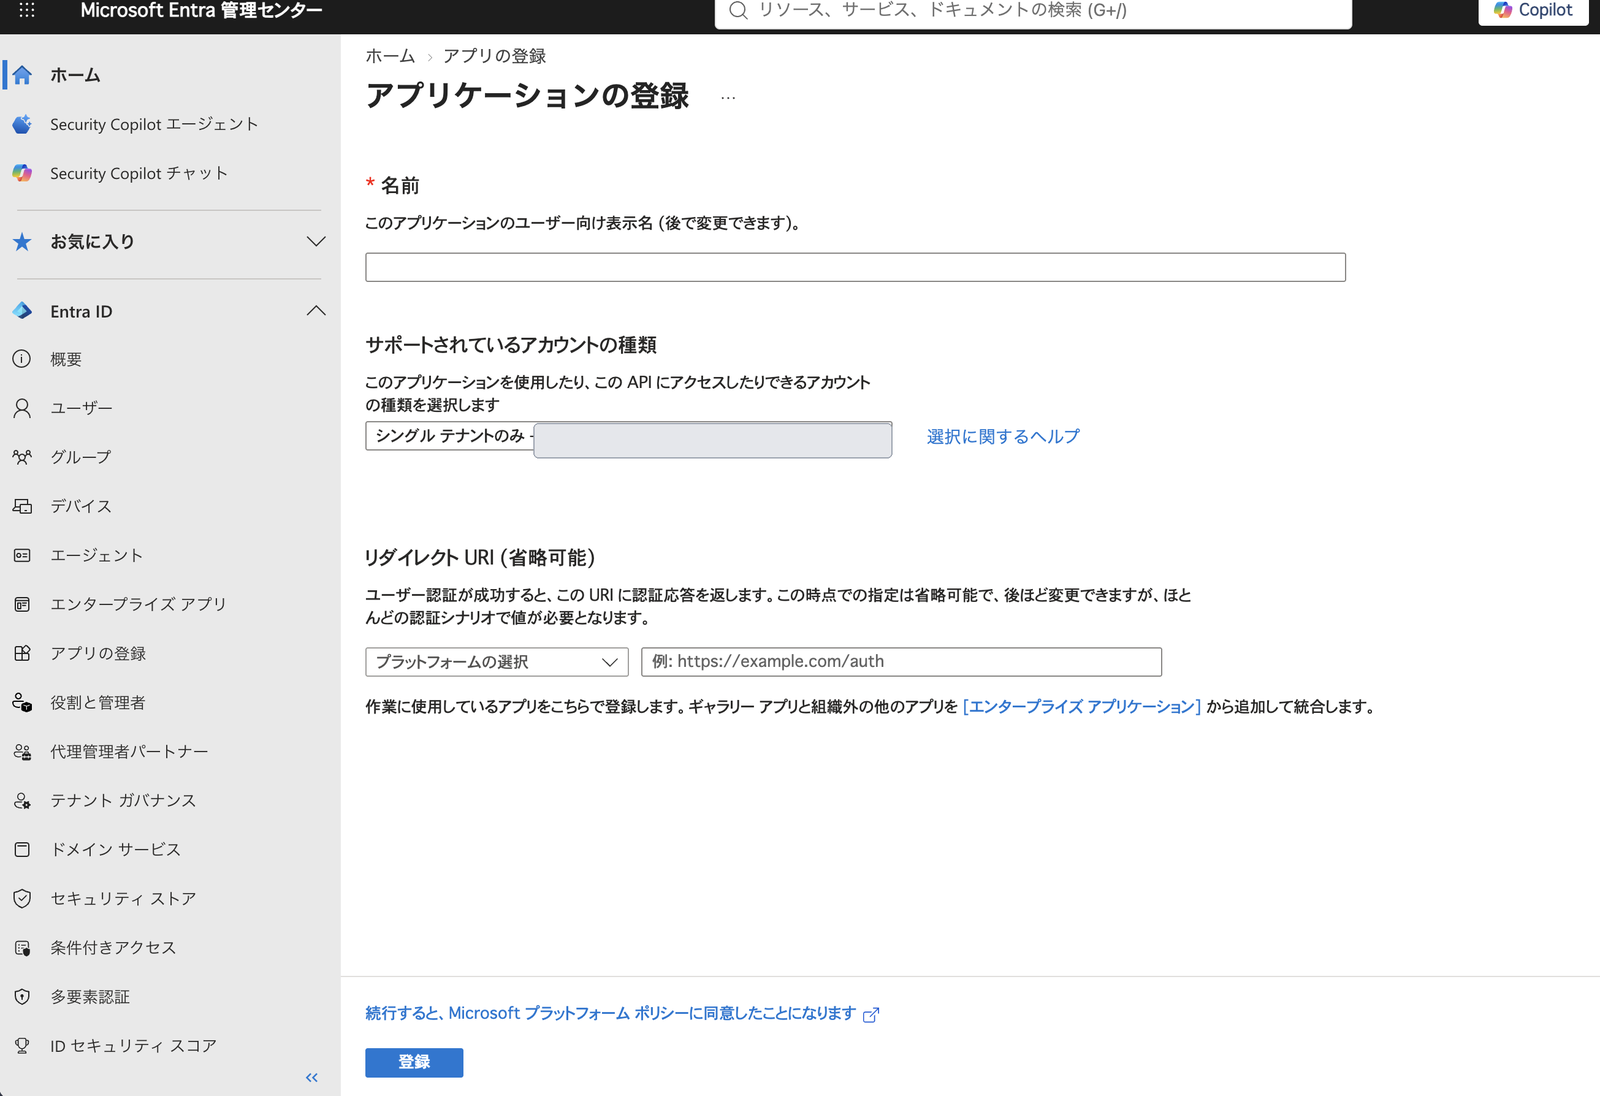Screen dimensions: 1600x1096
Task: Click the Security Copilot チャット icon
Action: tap(22, 173)
